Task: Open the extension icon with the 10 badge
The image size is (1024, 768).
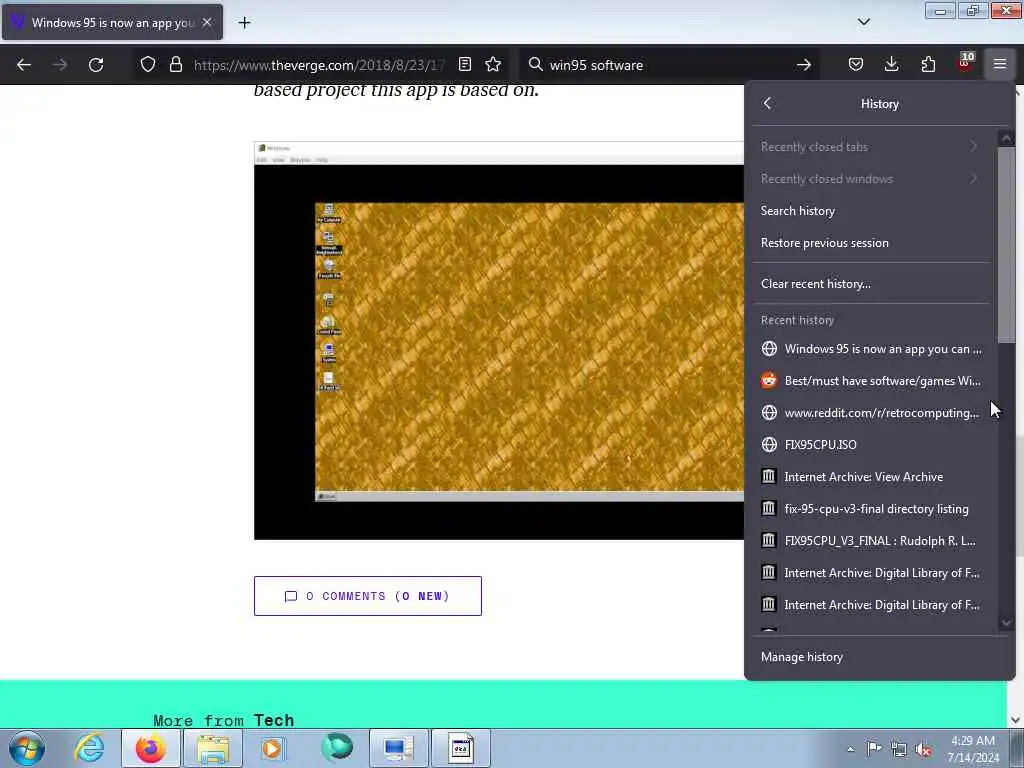Action: point(965,63)
